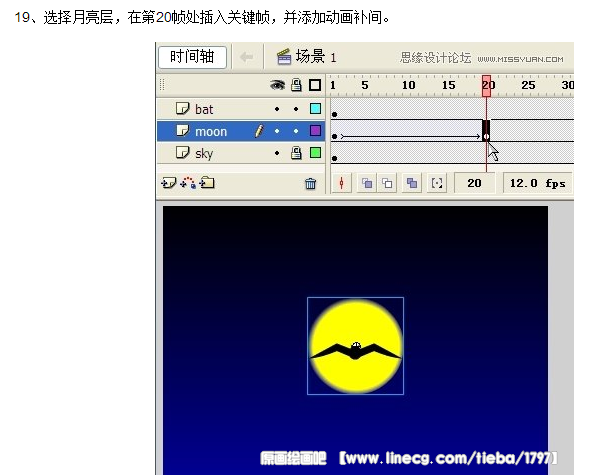Click the center frame button
The width and height of the screenshot is (591, 475).
click(x=341, y=183)
